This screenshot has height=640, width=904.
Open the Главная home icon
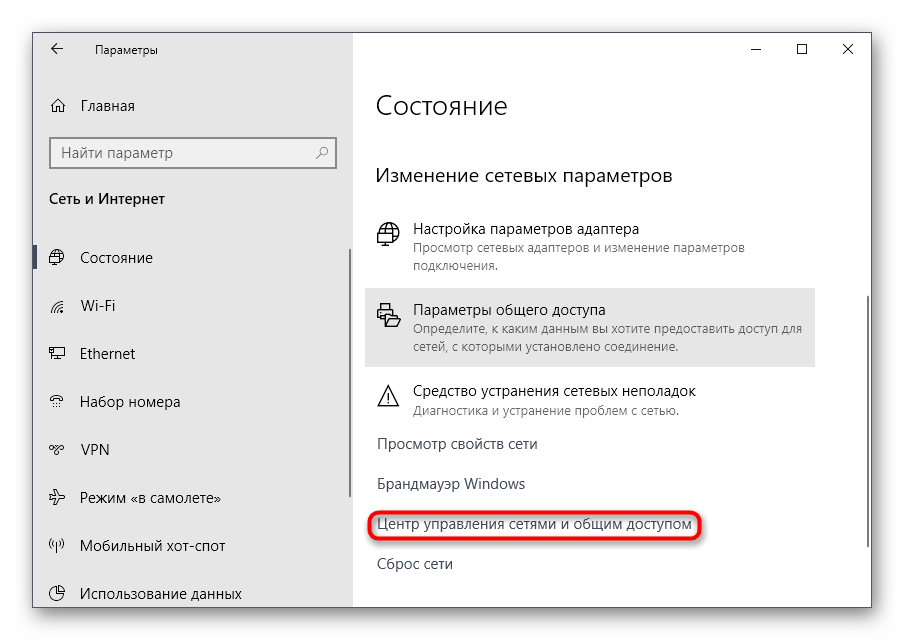click(58, 106)
